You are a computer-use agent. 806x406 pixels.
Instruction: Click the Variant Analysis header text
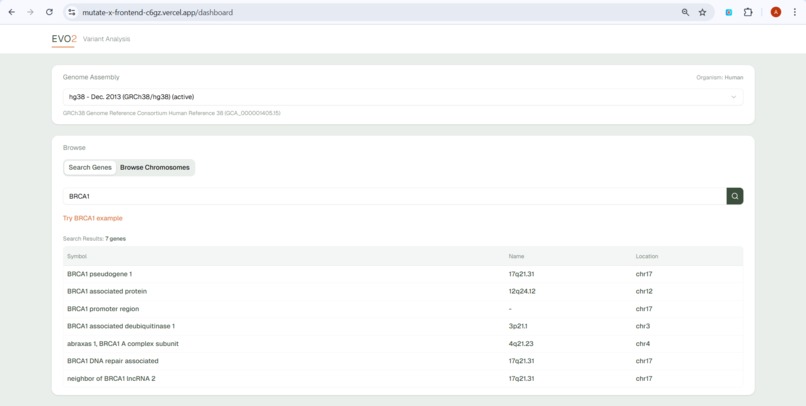pyautogui.click(x=106, y=39)
